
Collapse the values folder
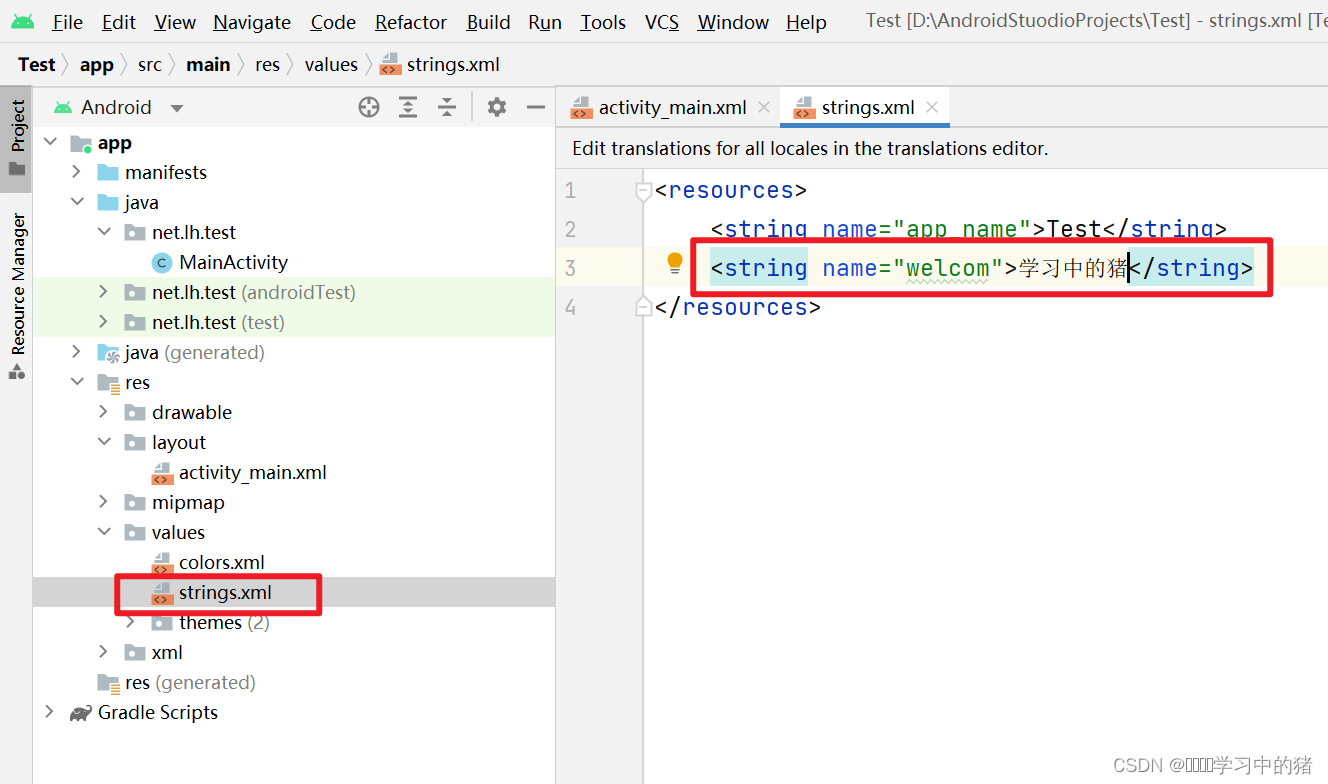pos(104,532)
